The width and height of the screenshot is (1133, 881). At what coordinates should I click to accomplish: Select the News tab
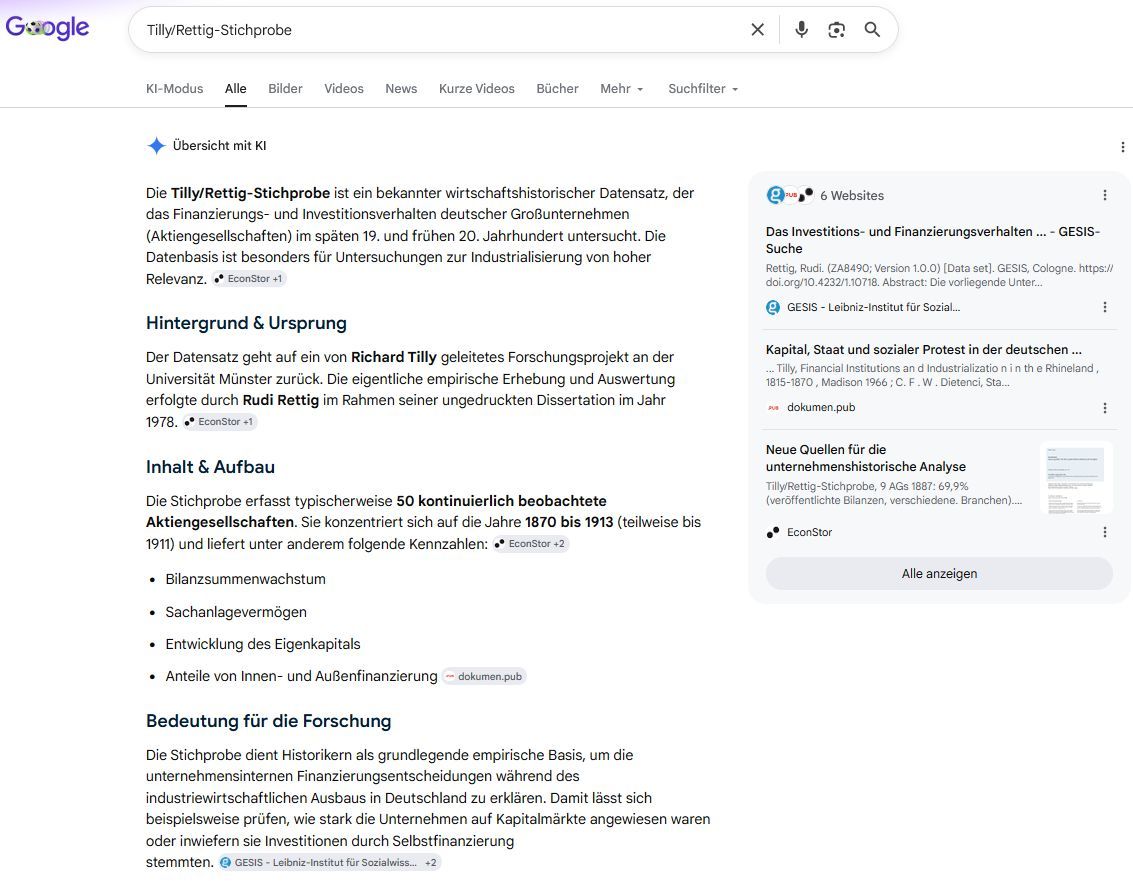point(401,89)
